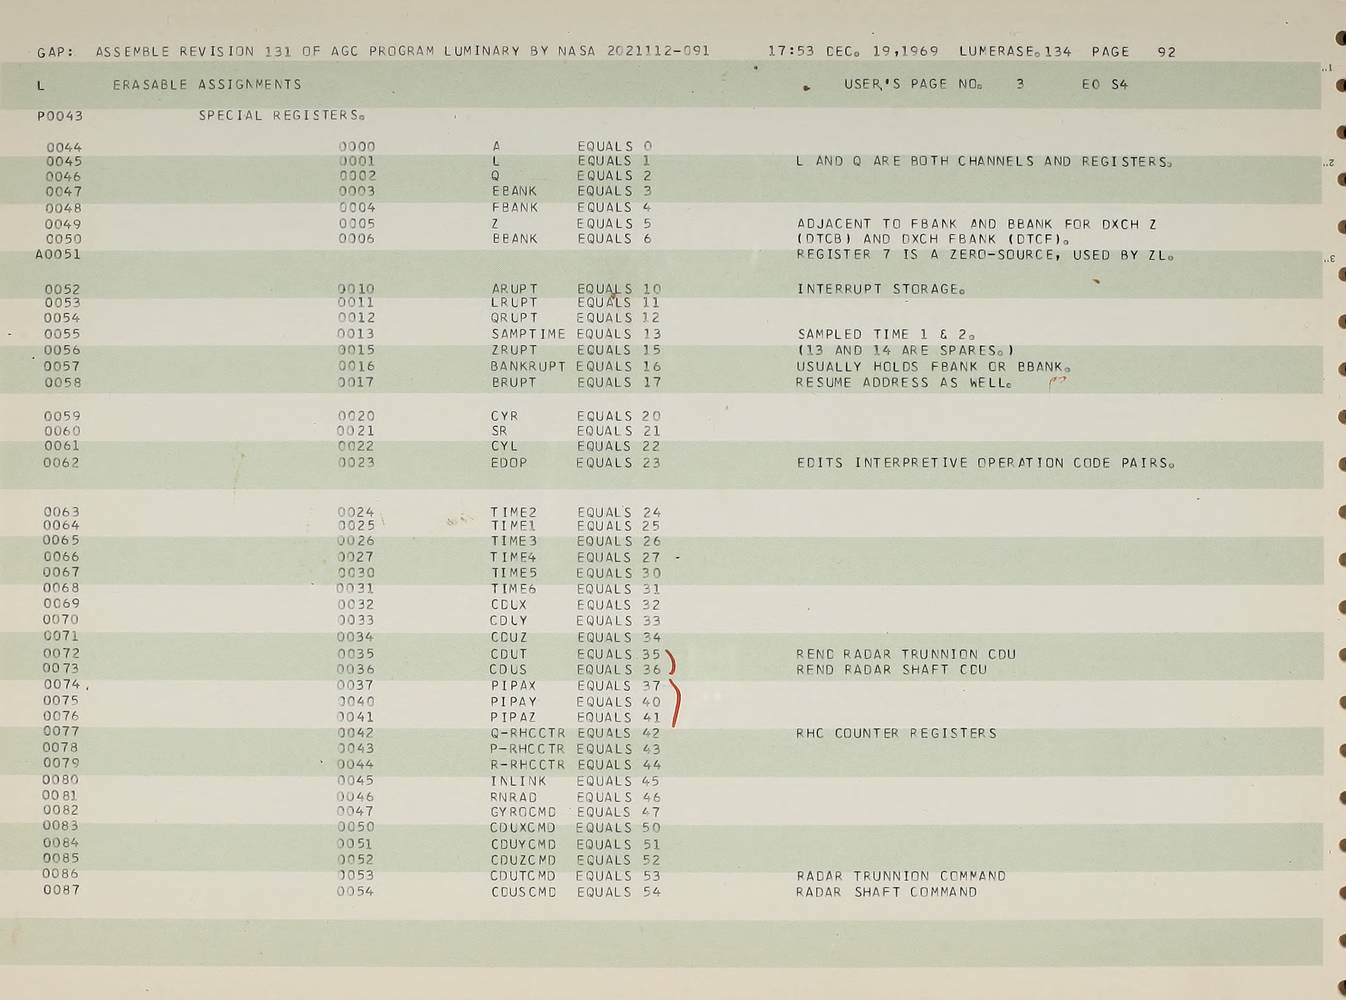This screenshot has width=1346, height=1000.
Task: Click the symbol 'CDUT' on line 0072
Action: click(x=509, y=654)
